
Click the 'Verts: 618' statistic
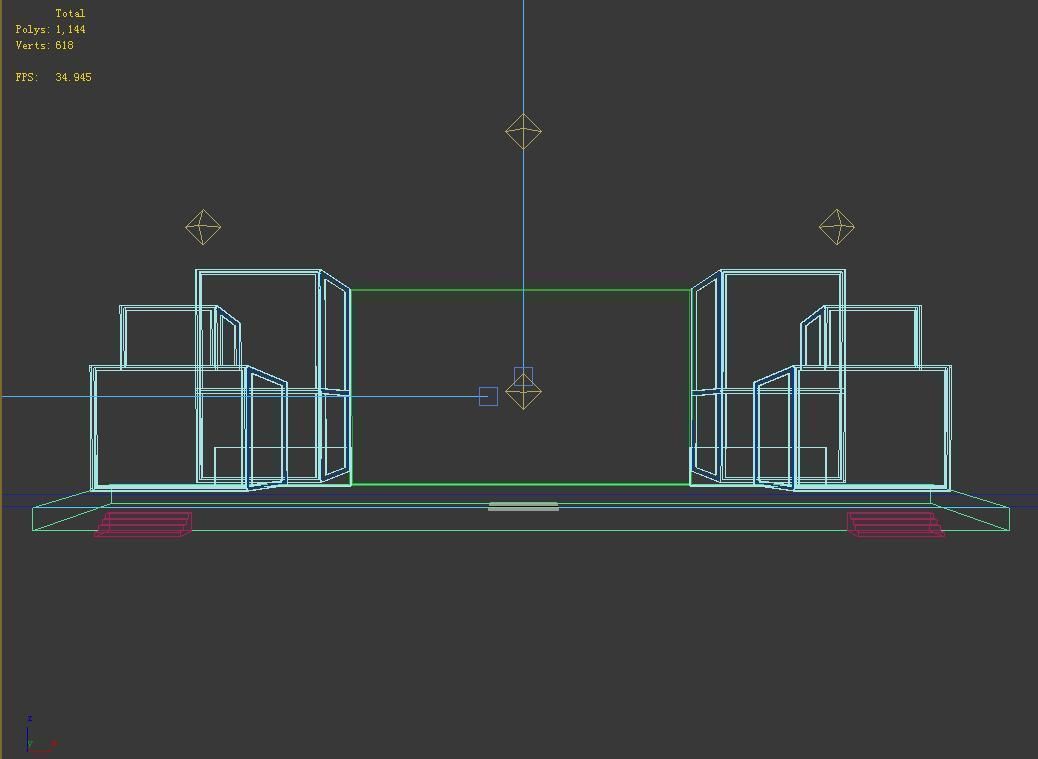pos(44,45)
